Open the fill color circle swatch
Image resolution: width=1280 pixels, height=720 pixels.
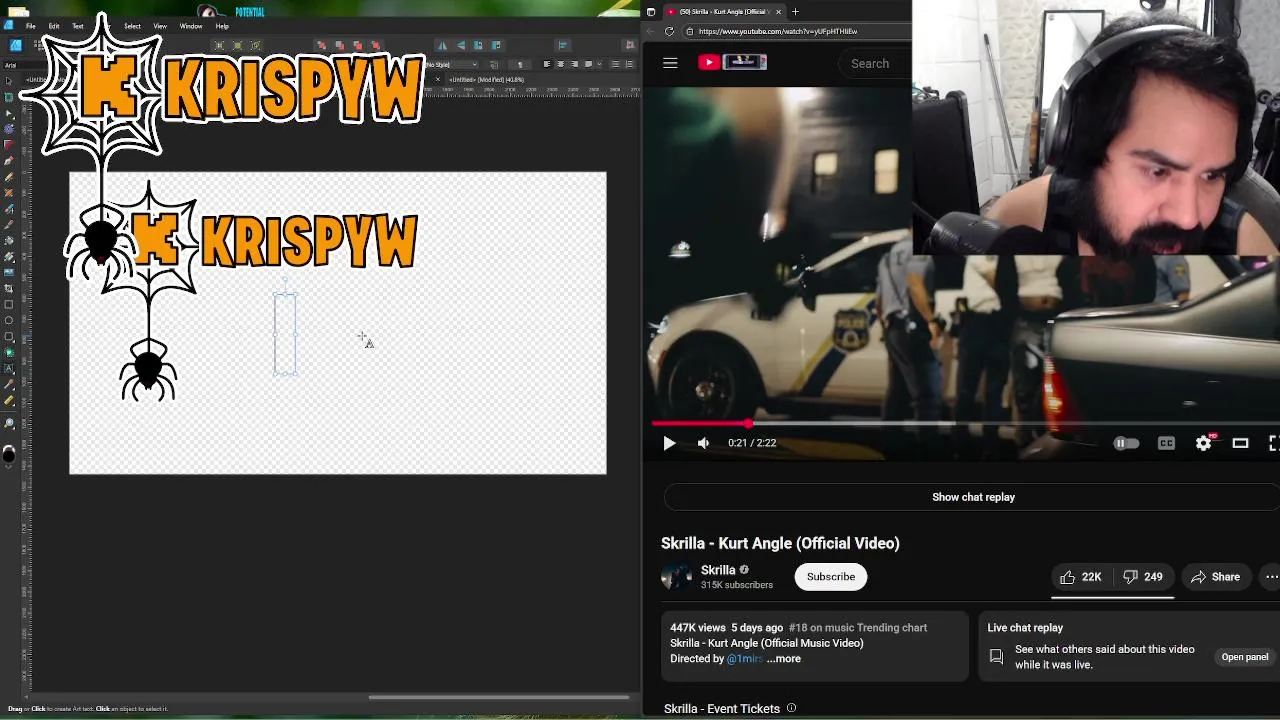[x=9, y=455]
